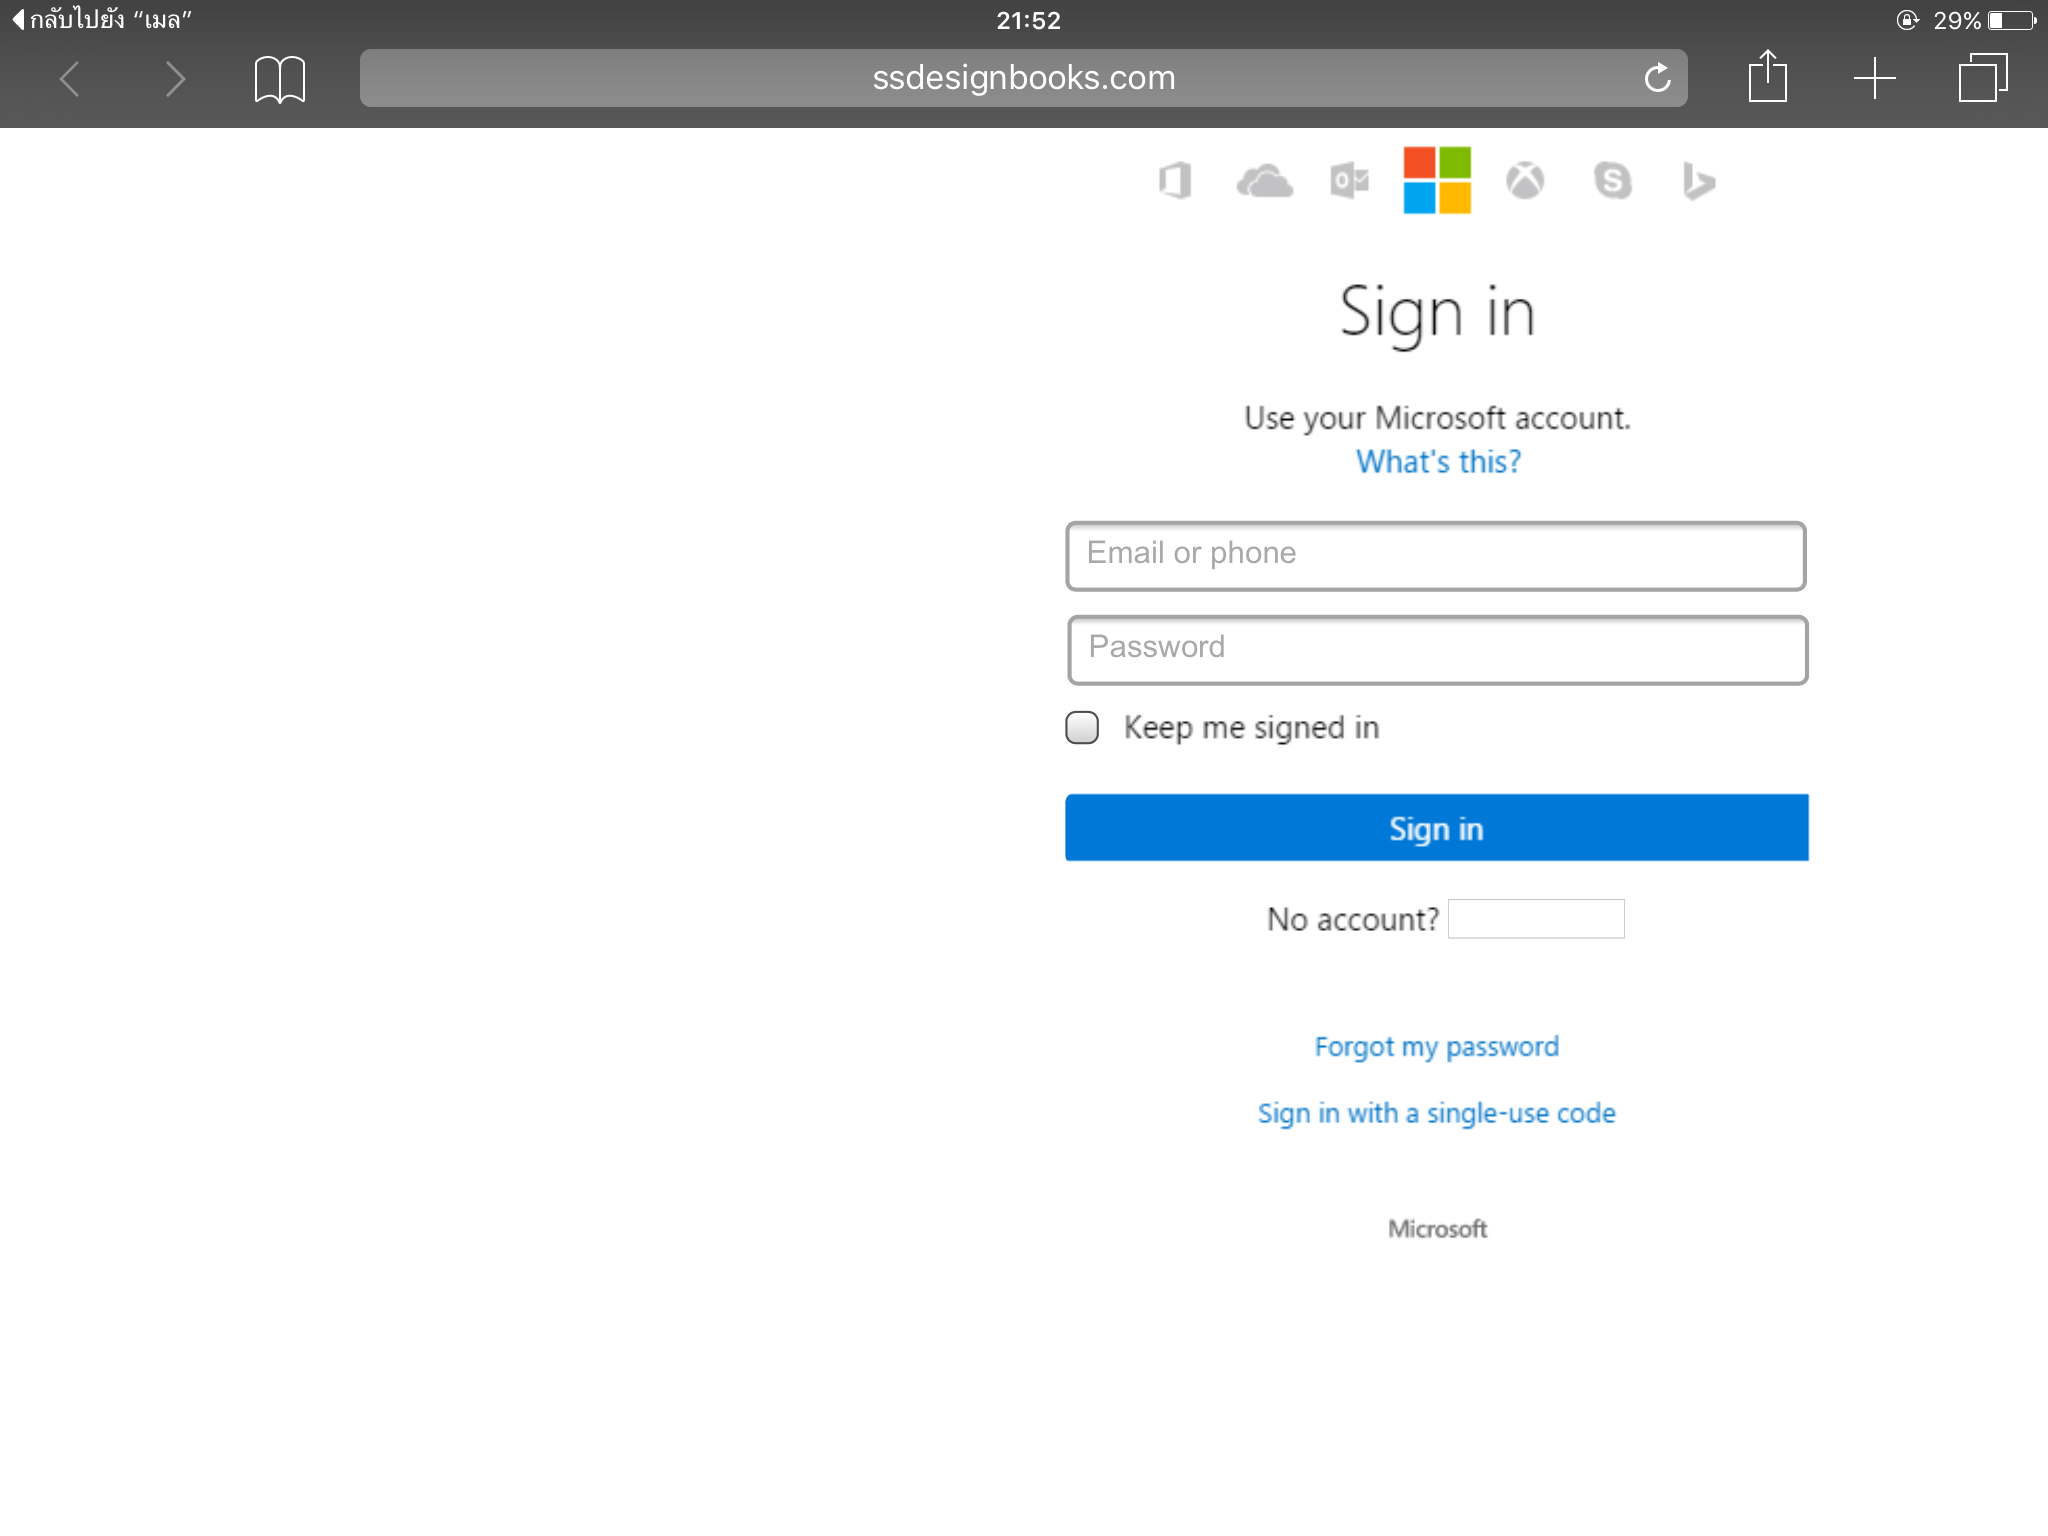2048x1536 pixels.
Task: Add a new tab with the plus icon
Action: pos(1875,78)
